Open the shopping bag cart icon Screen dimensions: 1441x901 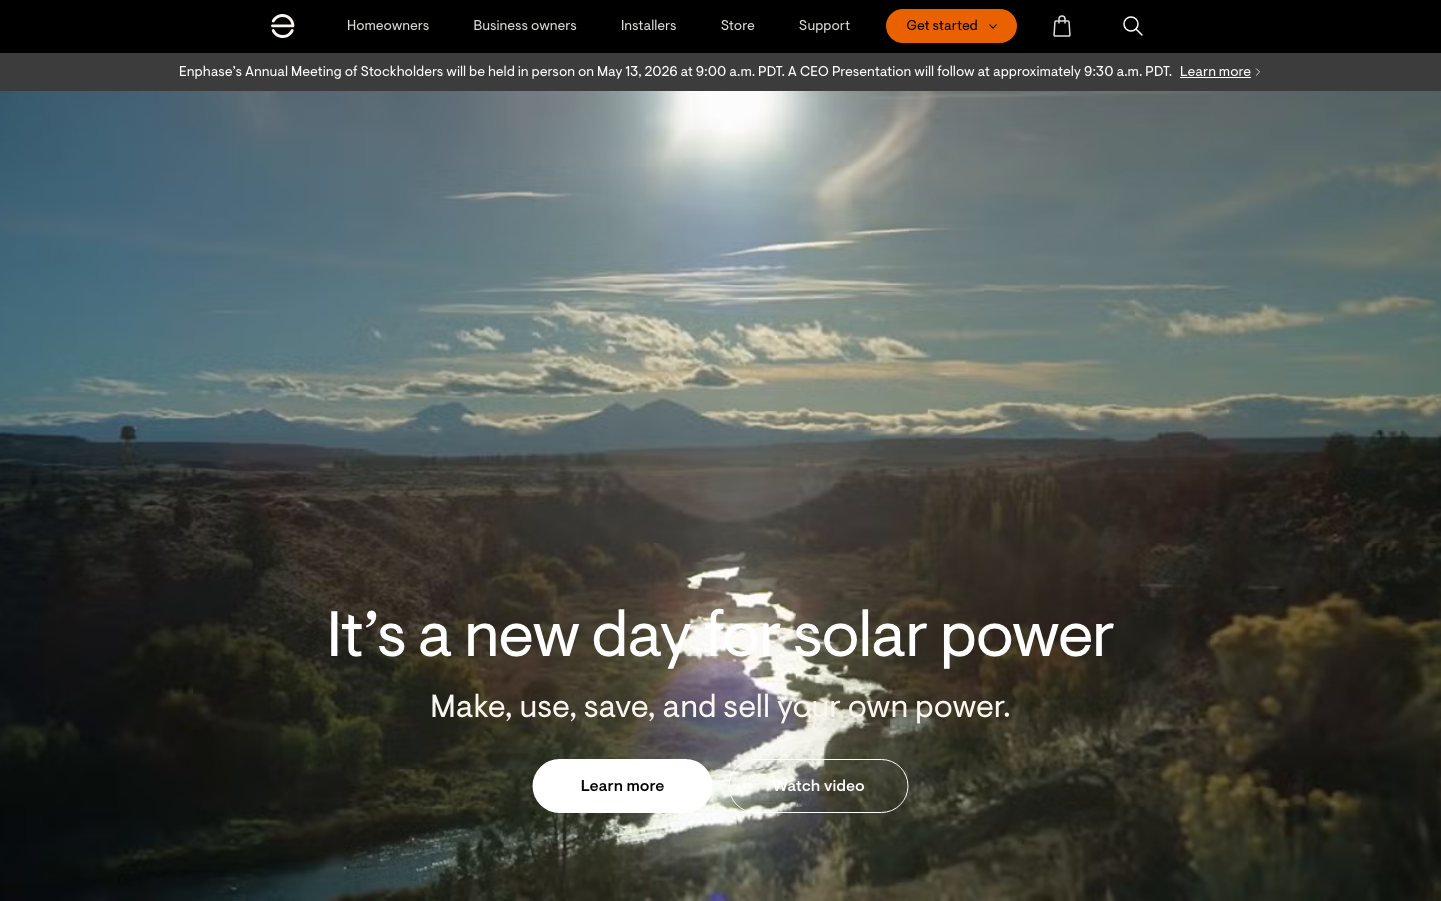click(1062, 26)
